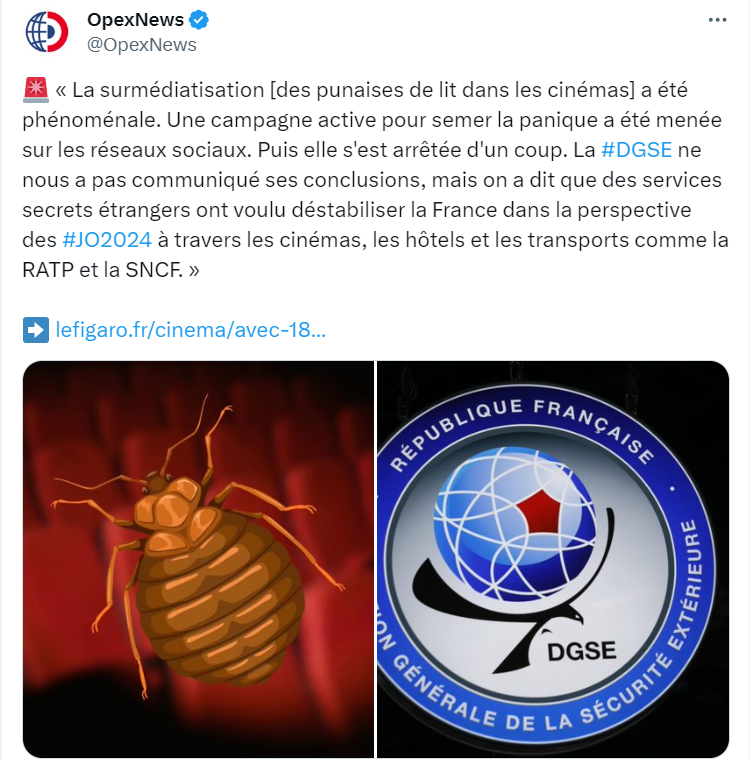Open the #DGSE hashtag
Image resolution: width=752 pixels, height=760 pixels.
pyautogui.click(x=636, y=150)
